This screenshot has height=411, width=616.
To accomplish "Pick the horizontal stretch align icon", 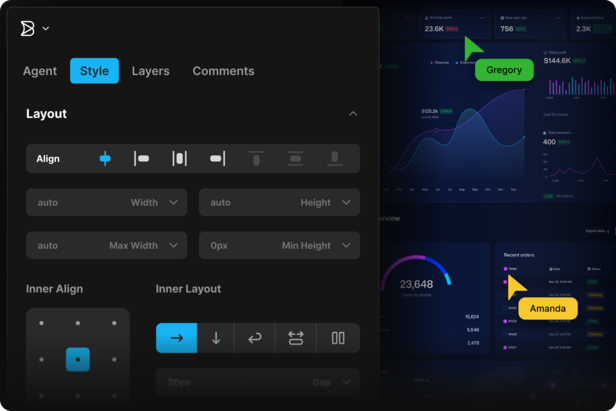I will click(x=180, y=158).
